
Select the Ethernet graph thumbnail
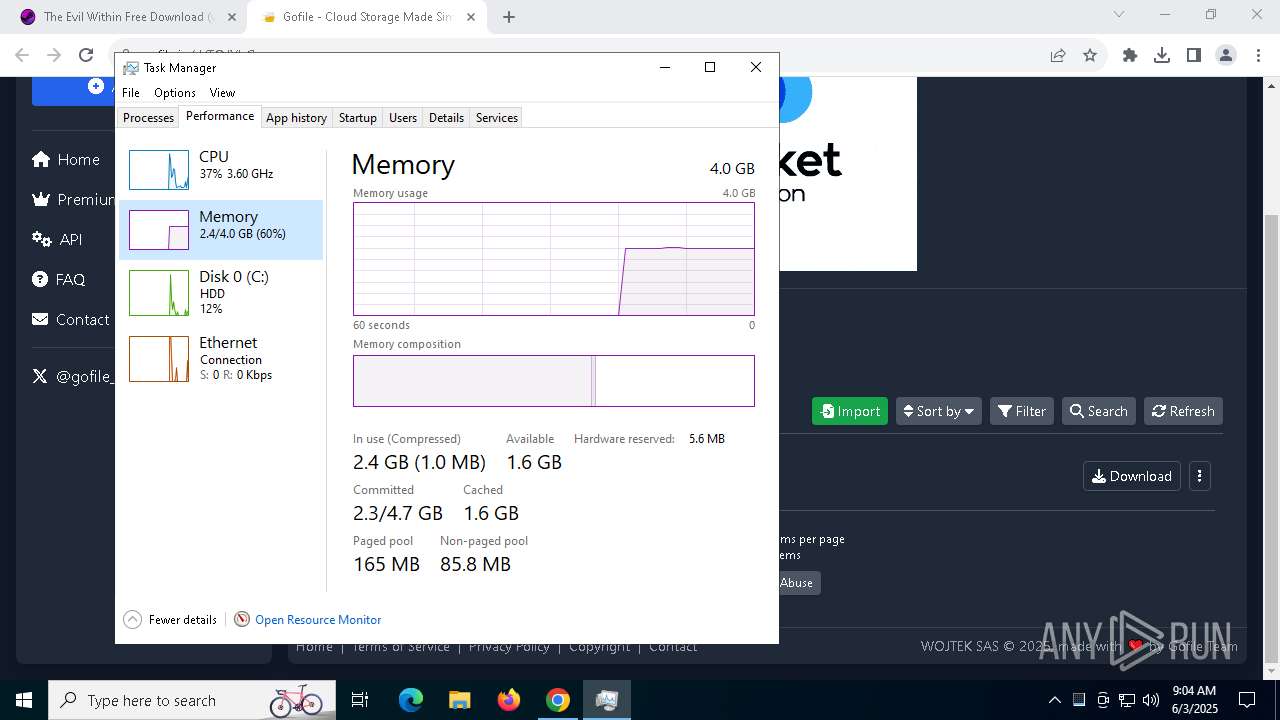[159, 359]
